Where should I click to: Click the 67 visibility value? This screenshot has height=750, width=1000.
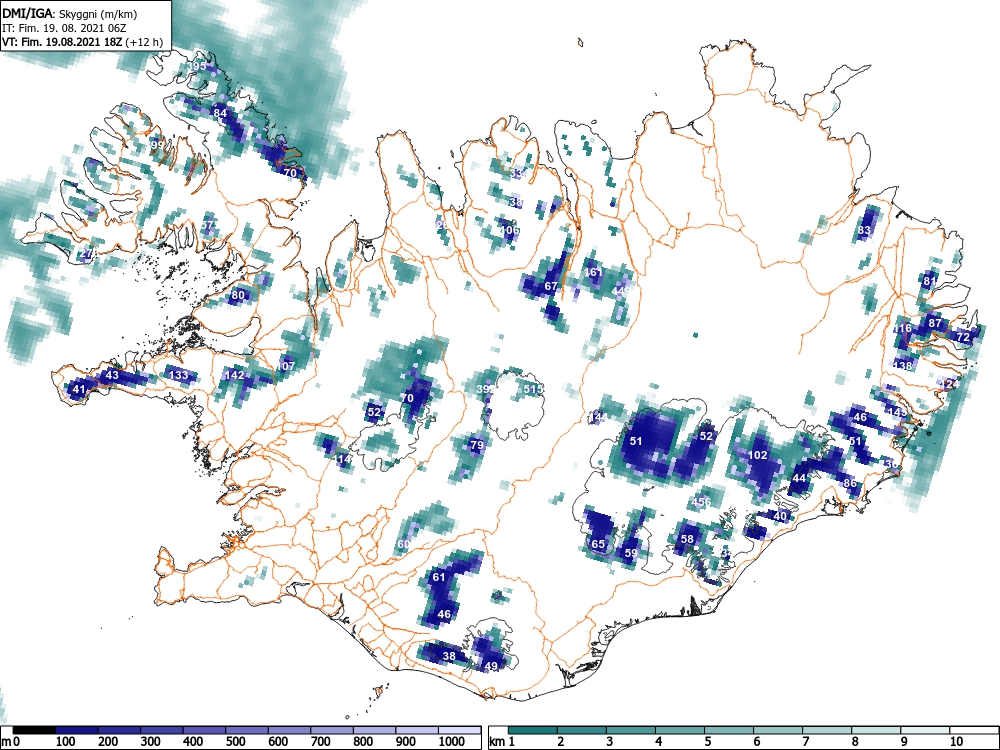click(551, 286)
